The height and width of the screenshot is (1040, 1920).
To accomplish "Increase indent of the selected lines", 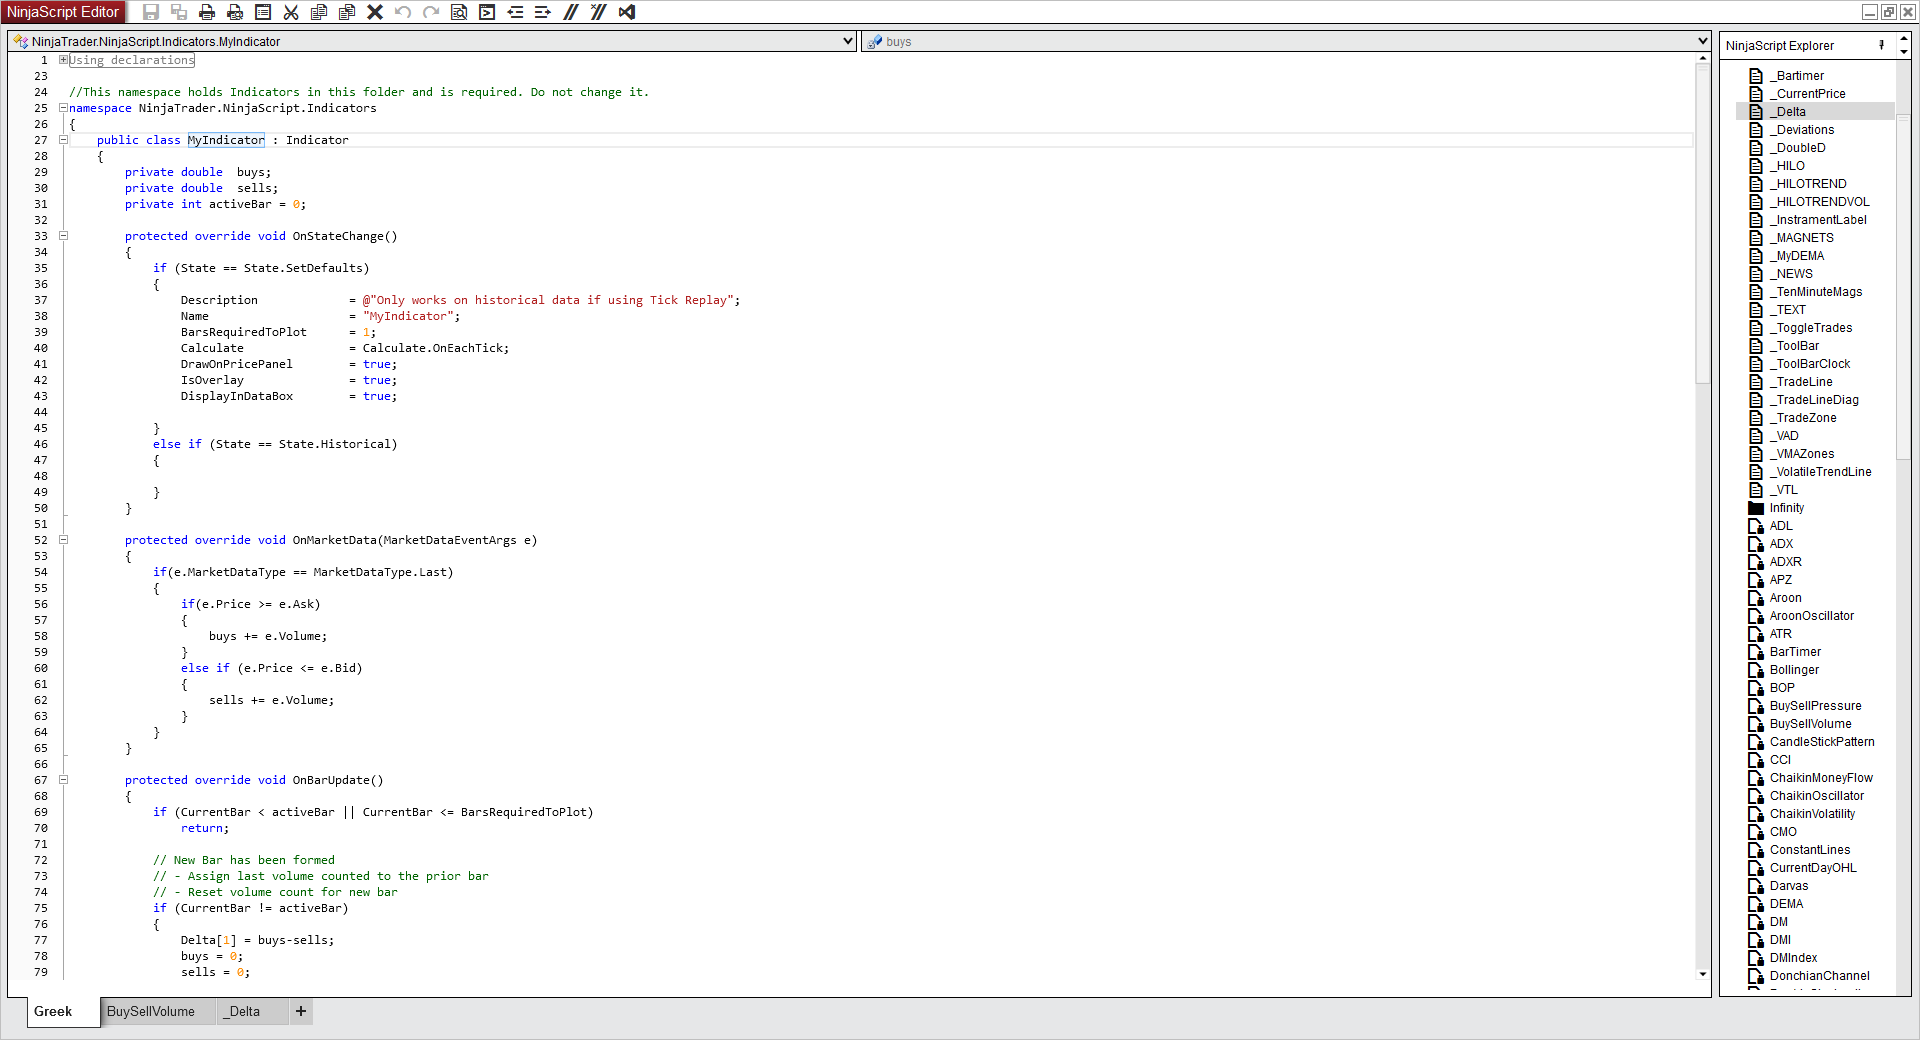I will coord(543,12).
